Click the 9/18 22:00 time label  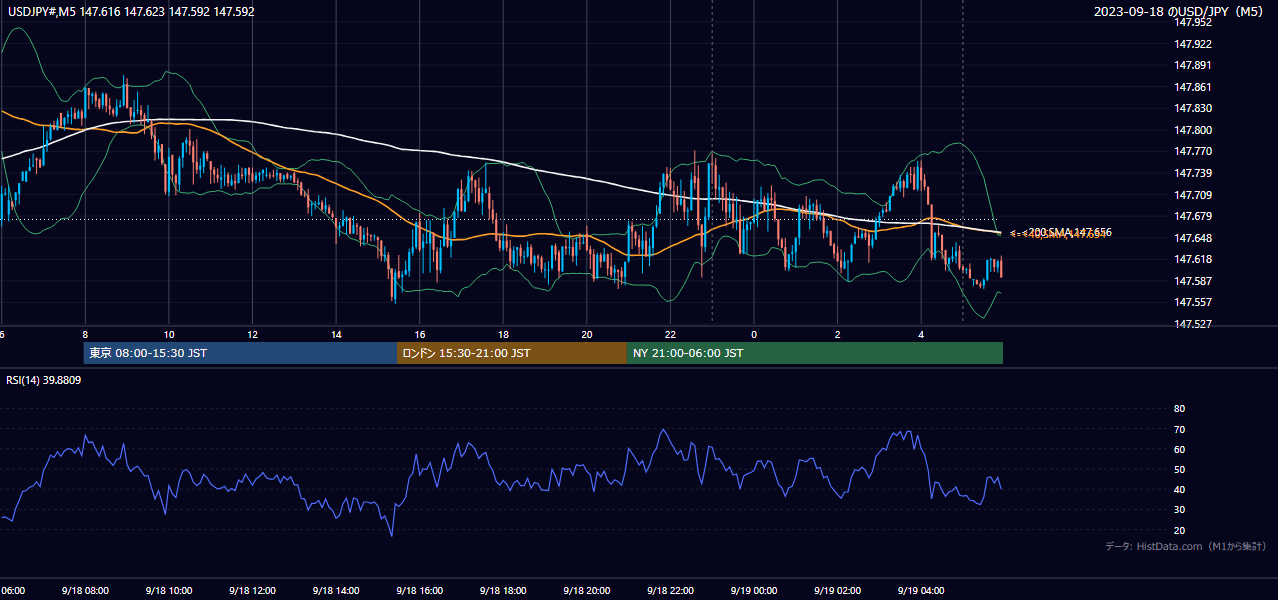pyautogui.click(x=670, y=590)
